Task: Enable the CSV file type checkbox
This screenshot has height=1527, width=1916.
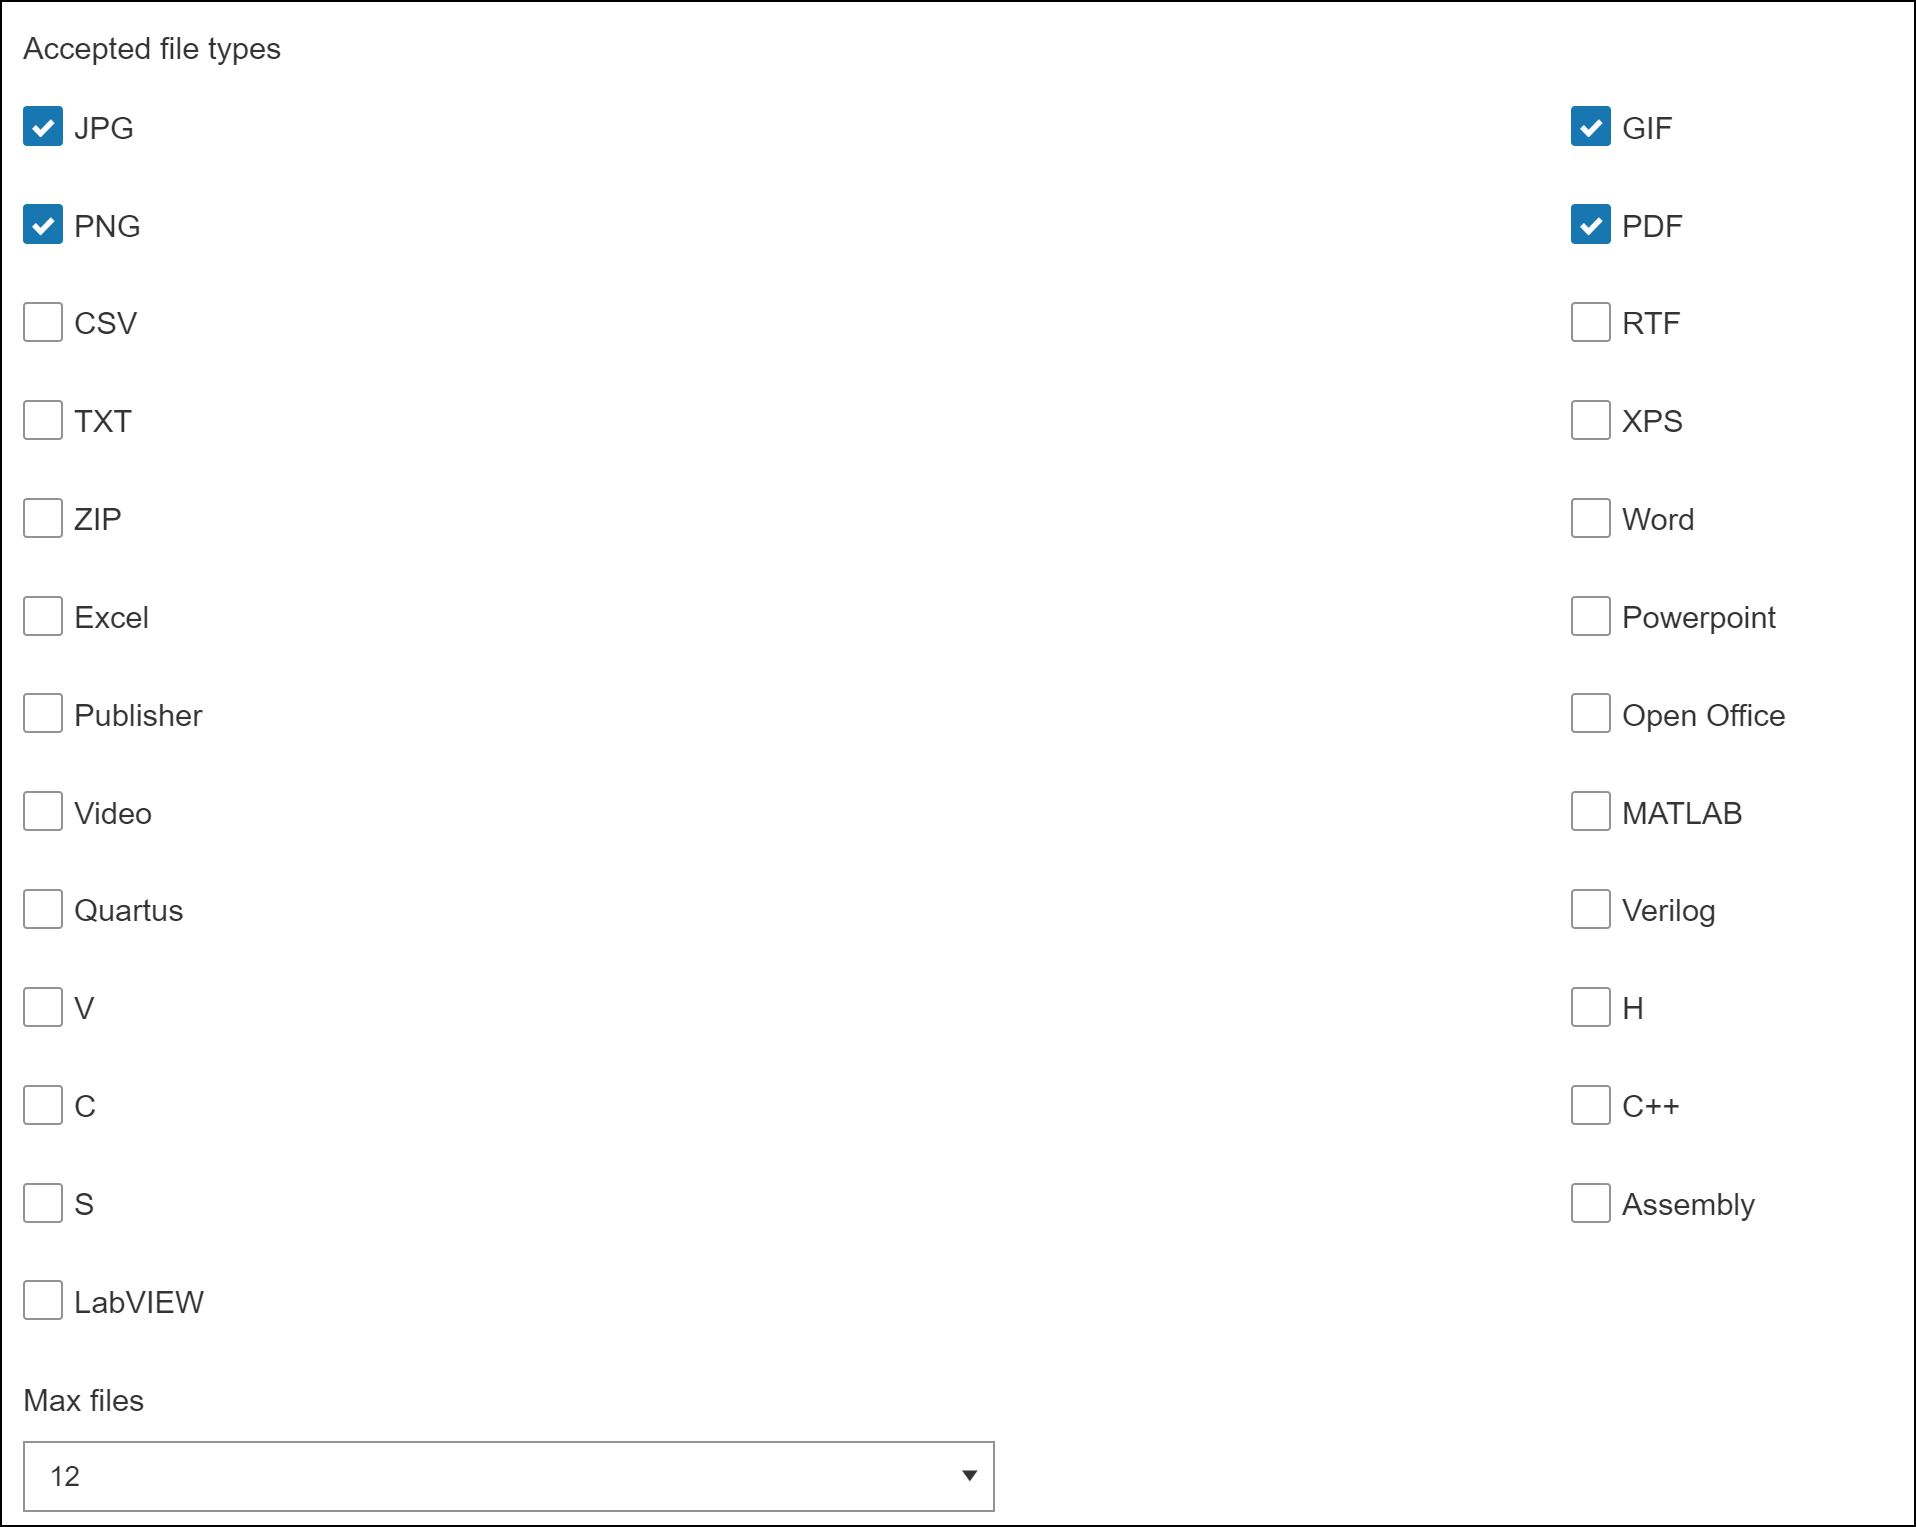Action: pos(43,323)
